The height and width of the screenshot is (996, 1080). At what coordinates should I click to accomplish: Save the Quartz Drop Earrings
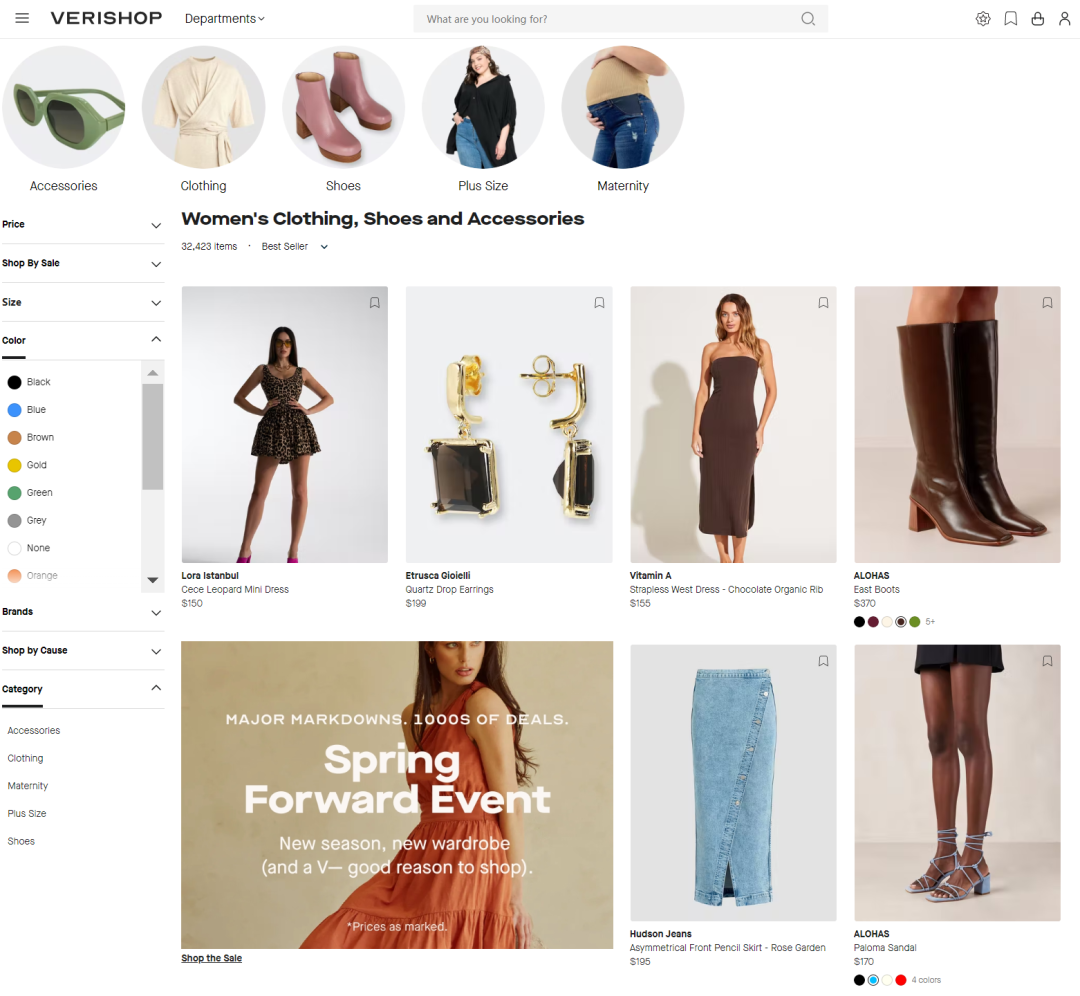pos(599,302)
